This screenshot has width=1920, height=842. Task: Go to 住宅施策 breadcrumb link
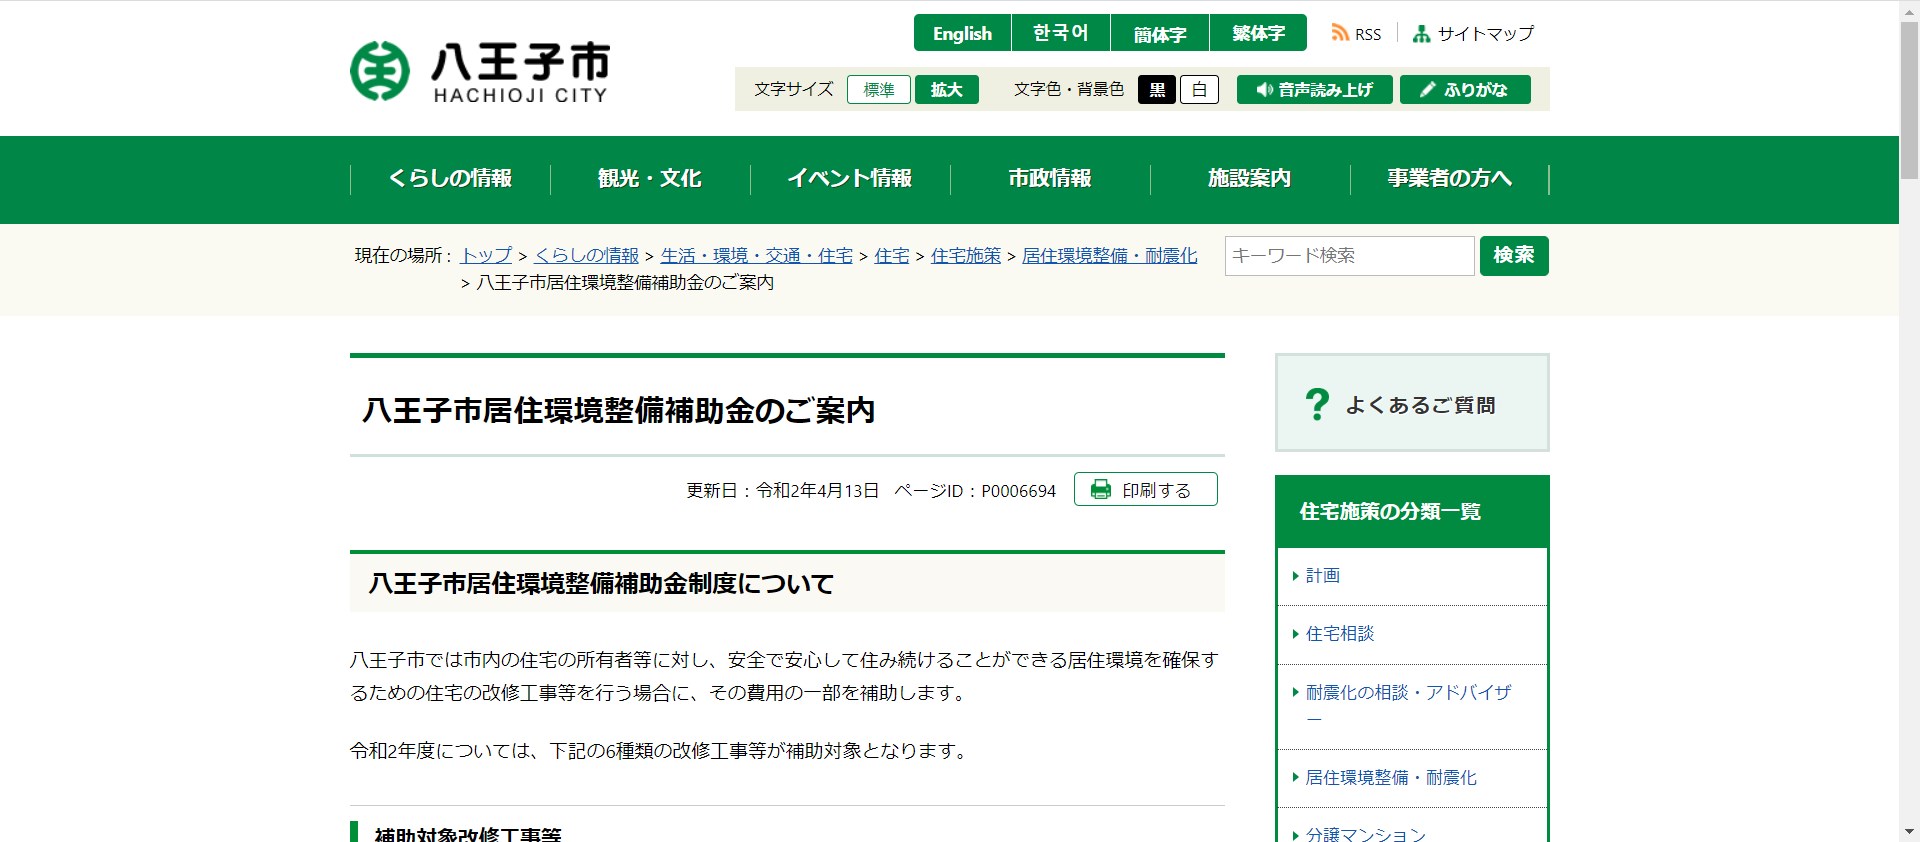click(966, 256)
